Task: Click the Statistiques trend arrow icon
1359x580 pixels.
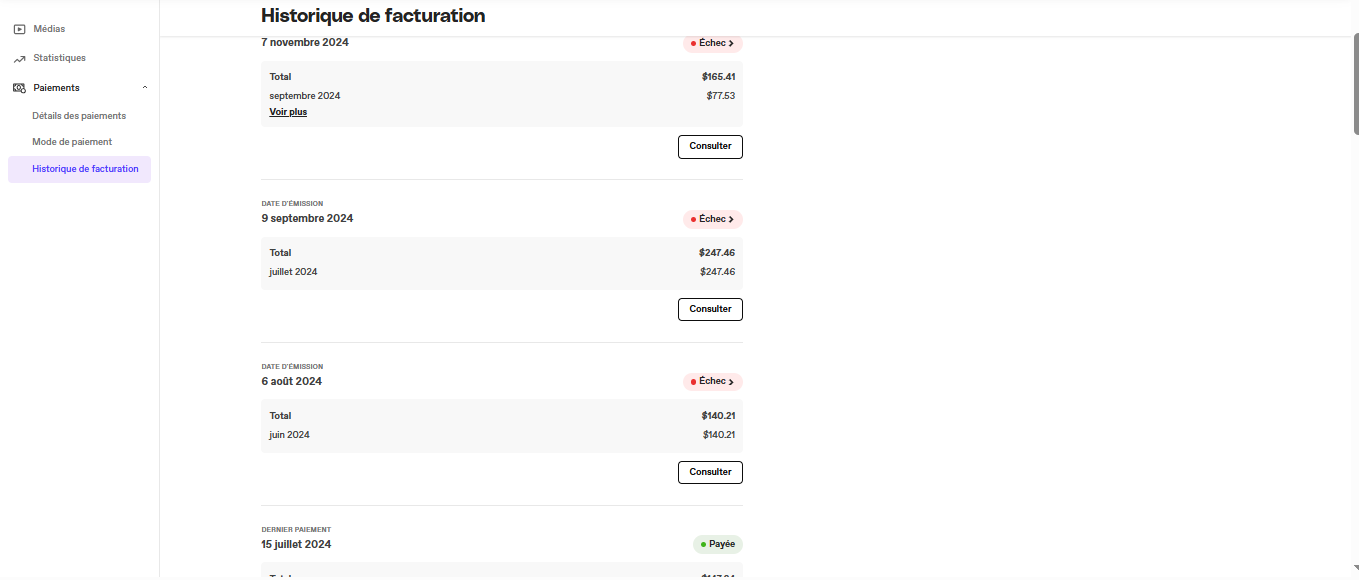Action: tap(19, 59)
